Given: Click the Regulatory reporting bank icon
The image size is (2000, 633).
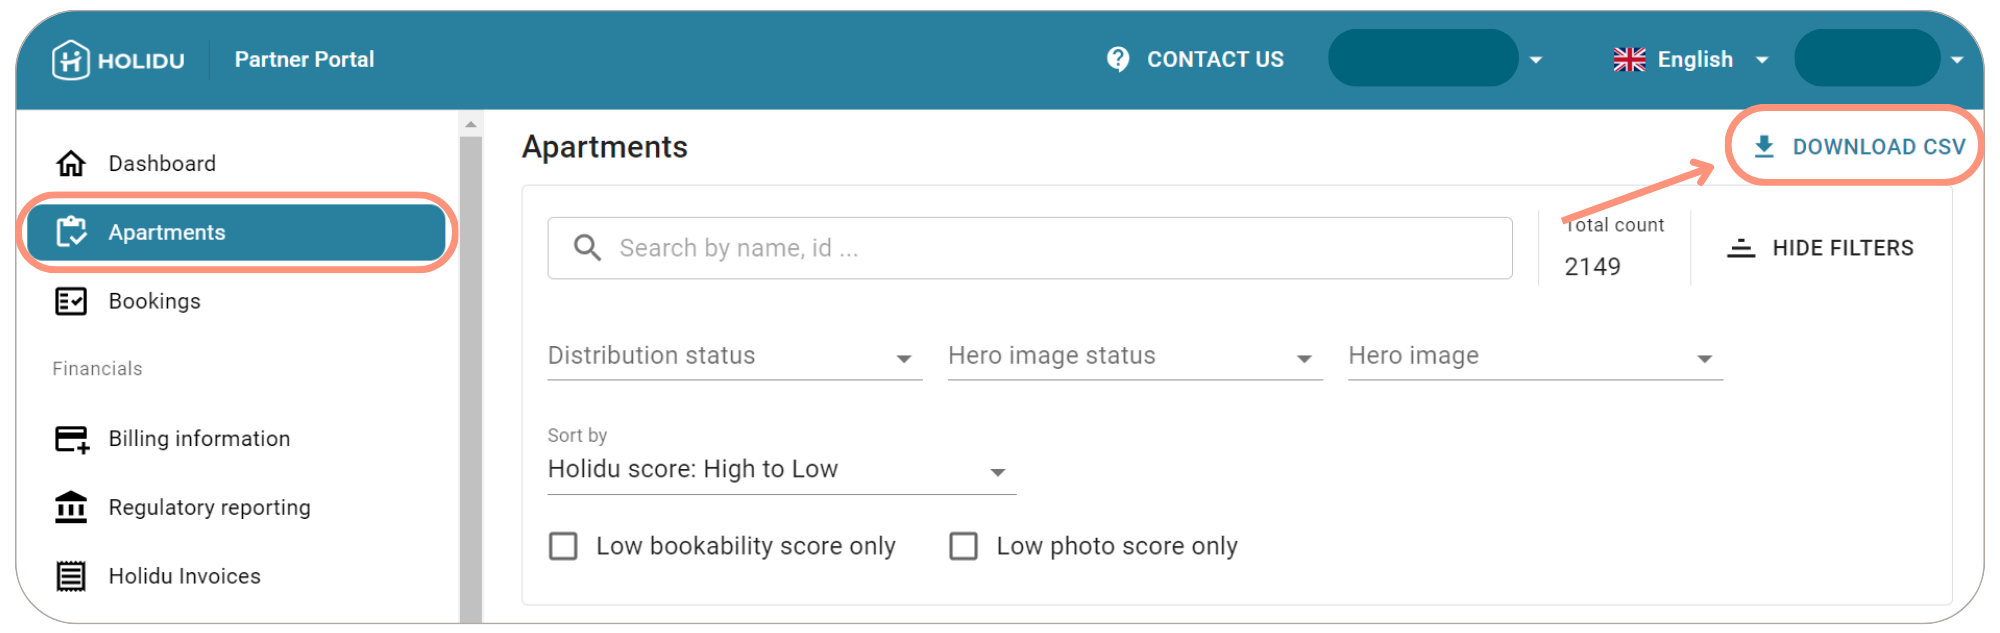Looking at the screenshot, I should [x=71, y=507].
